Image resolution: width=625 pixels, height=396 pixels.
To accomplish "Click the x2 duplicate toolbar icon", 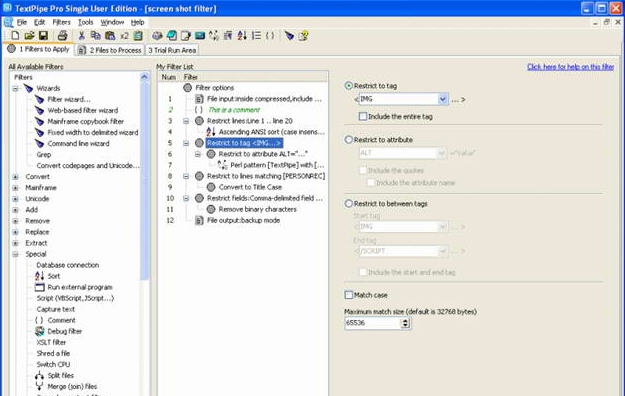I will (x=124, y=35).
